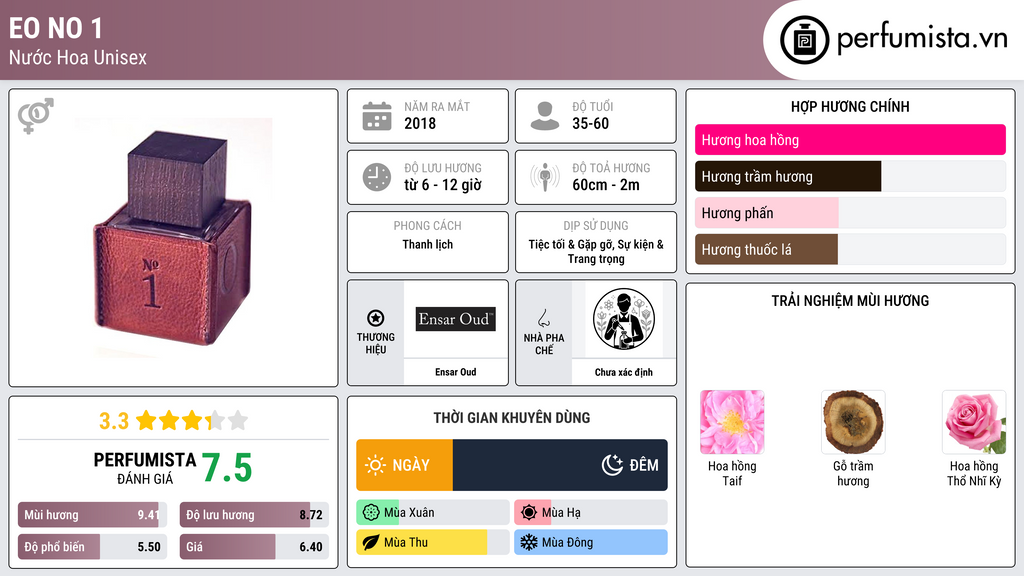The height and width of the screenshot is (576, 1024).
Task: Click the Hoa hồng Thổ Nhĩ Kỳ note image
Action: click(x=974, y=422)
